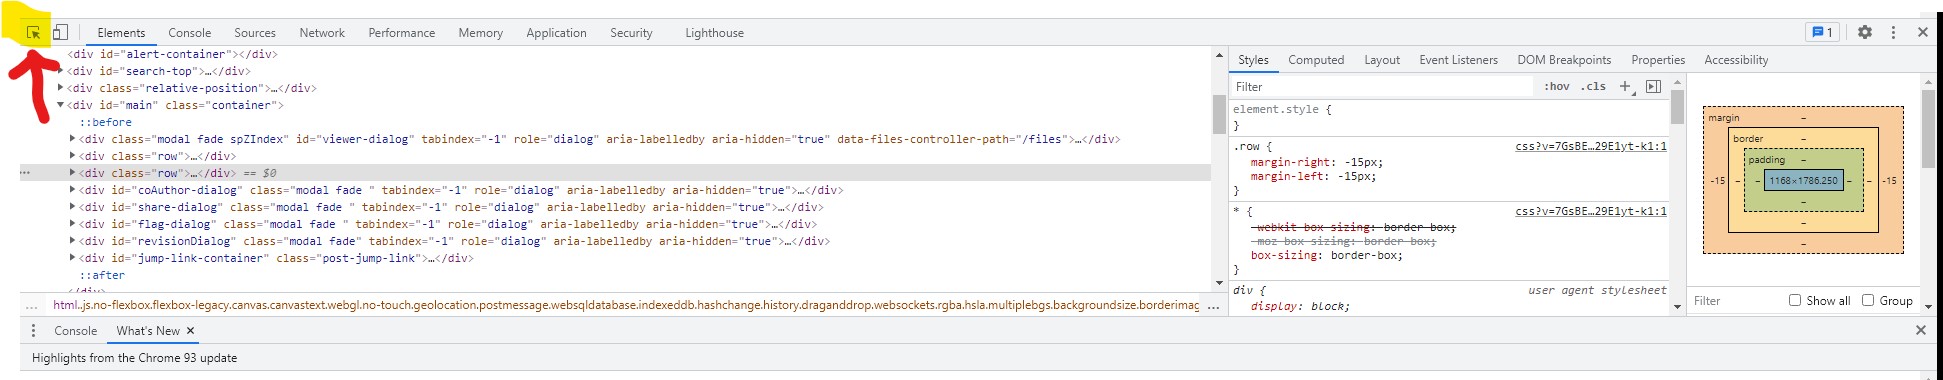Viewport: 1943px width, 380px height.
Task: Toggle the computed styles sidebar icon
Action: click(1653, 87)
